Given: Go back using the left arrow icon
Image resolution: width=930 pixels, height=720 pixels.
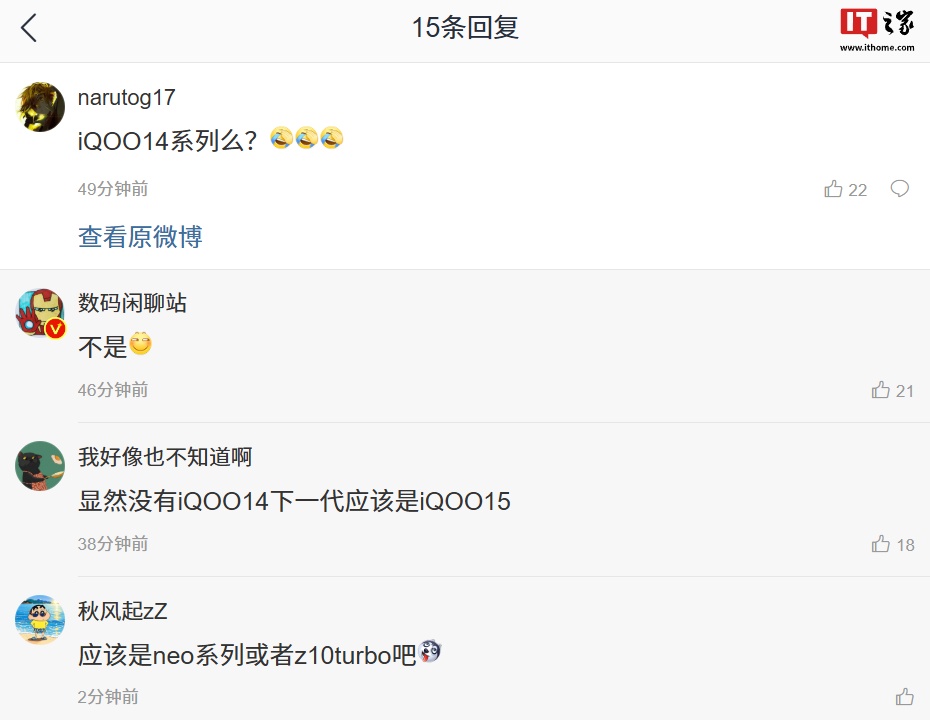Looking at the screenshot, I should [x=28, y=28].
